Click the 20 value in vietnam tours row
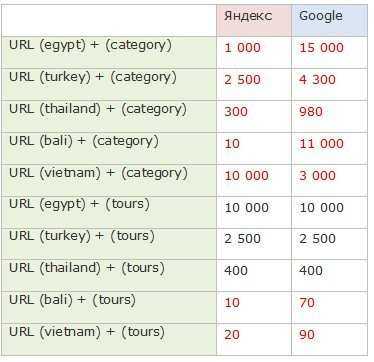Screen dimensions: 374x362 pos(232,335)
